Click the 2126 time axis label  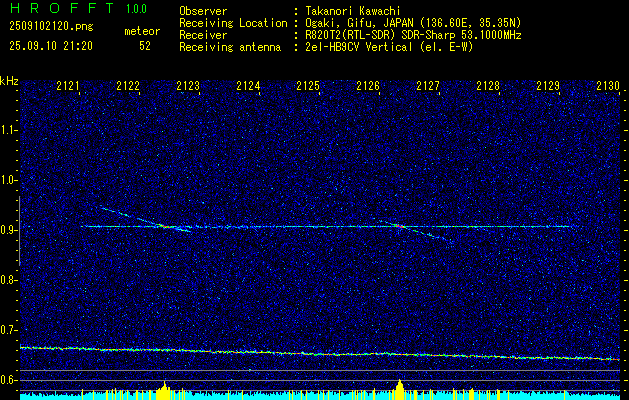(x=368, y=85)
